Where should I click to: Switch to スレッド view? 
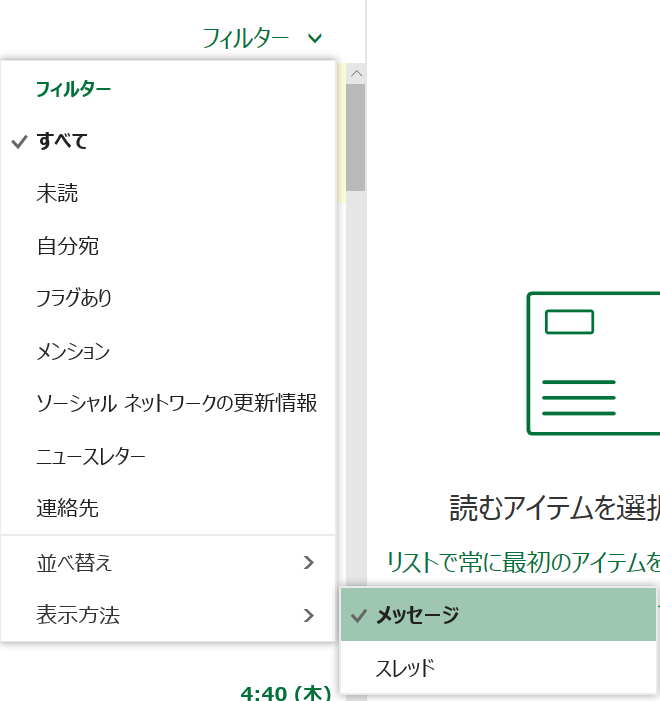click(498, 667)
